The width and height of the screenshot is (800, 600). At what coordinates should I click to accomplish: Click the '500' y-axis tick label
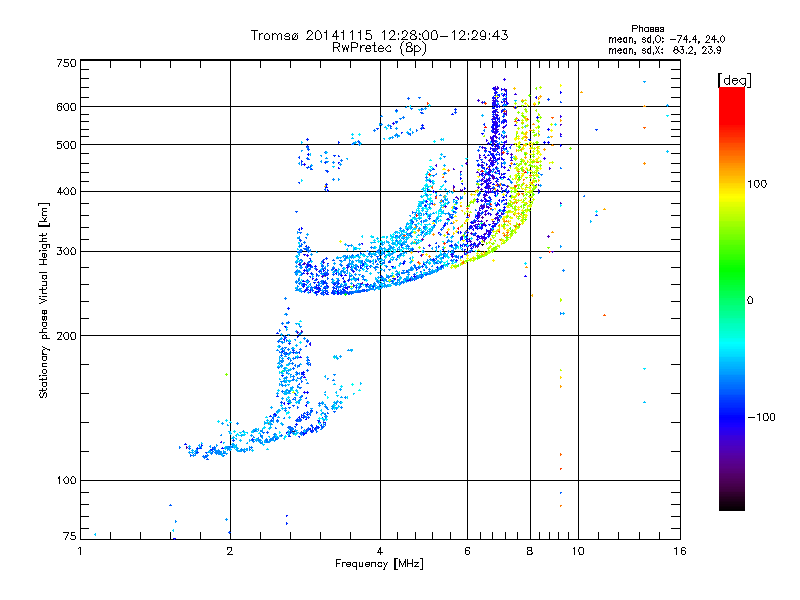[66, 145]
